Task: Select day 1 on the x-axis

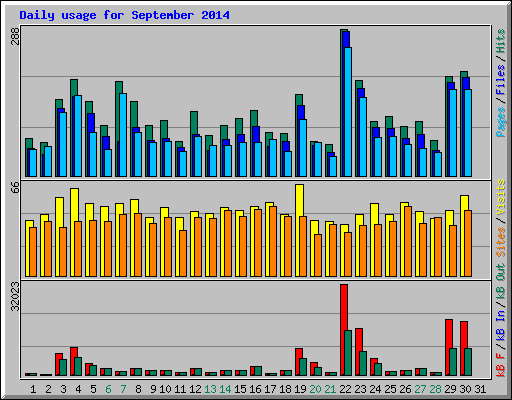Action: (x=33, y=389)
